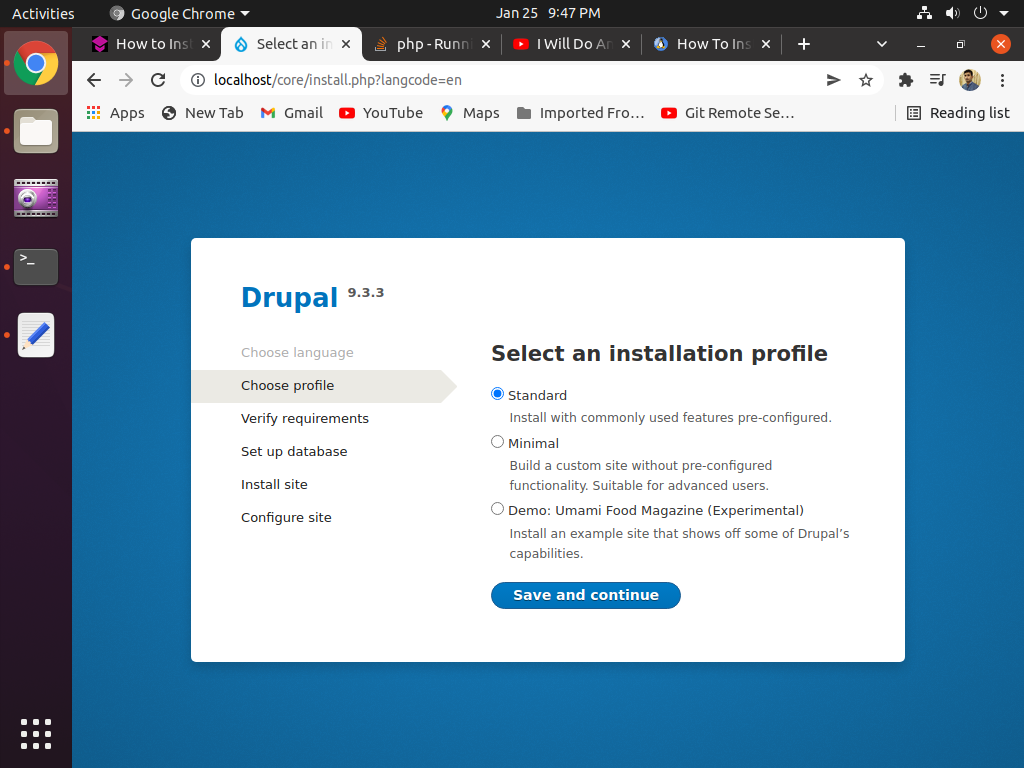Click the volume speaker icon
Viewport: 1024px width, 768px height.
tap(952, 13)
